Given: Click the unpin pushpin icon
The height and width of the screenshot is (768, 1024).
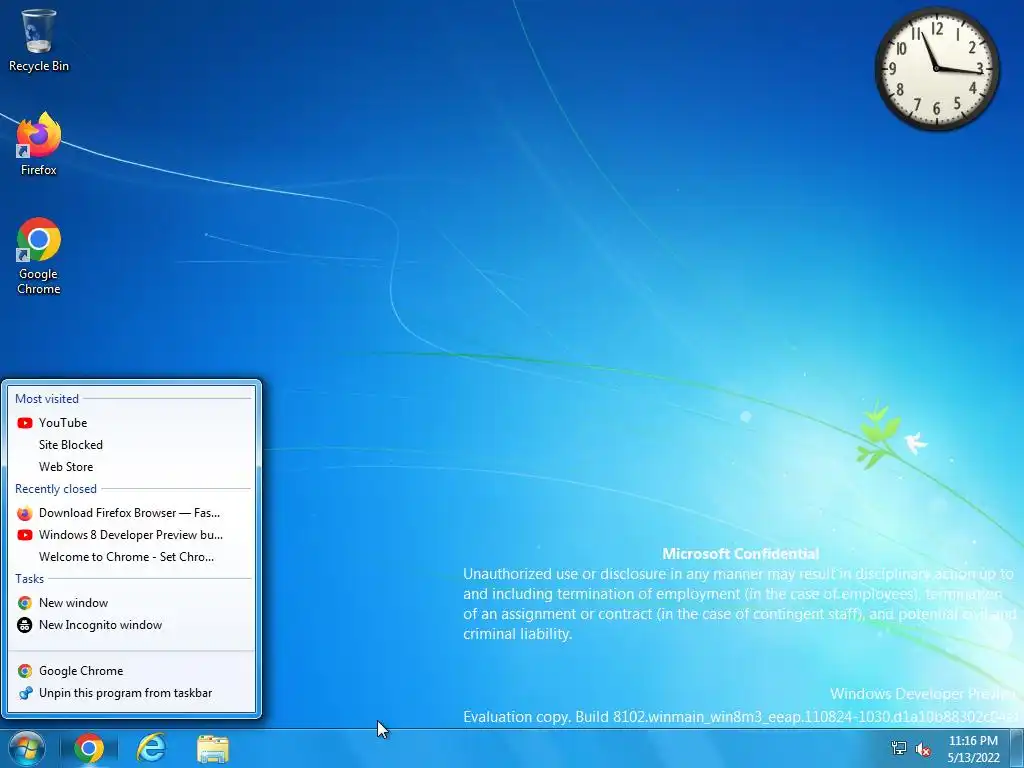Looking at the screenshot, I should pos(25,693).
